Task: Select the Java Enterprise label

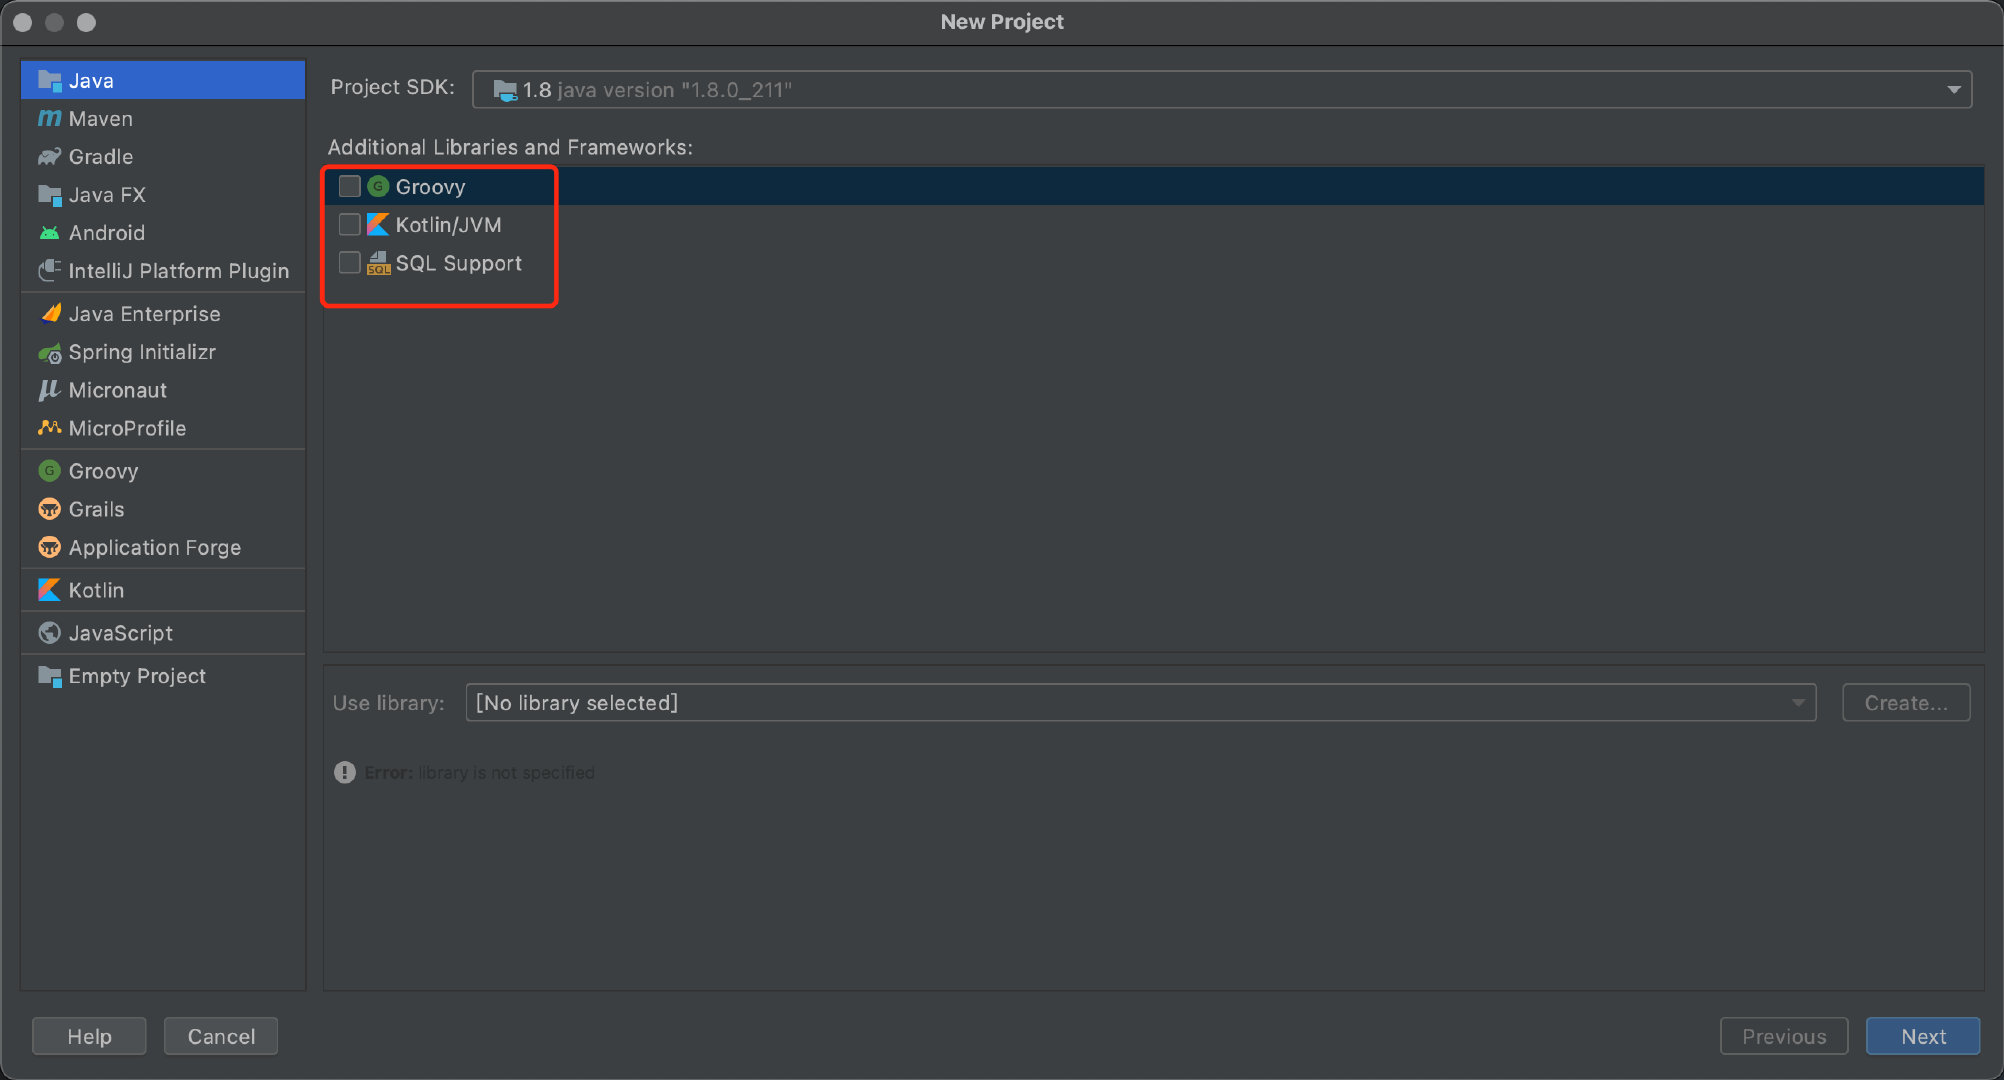Action: click(x=145, y=314)
